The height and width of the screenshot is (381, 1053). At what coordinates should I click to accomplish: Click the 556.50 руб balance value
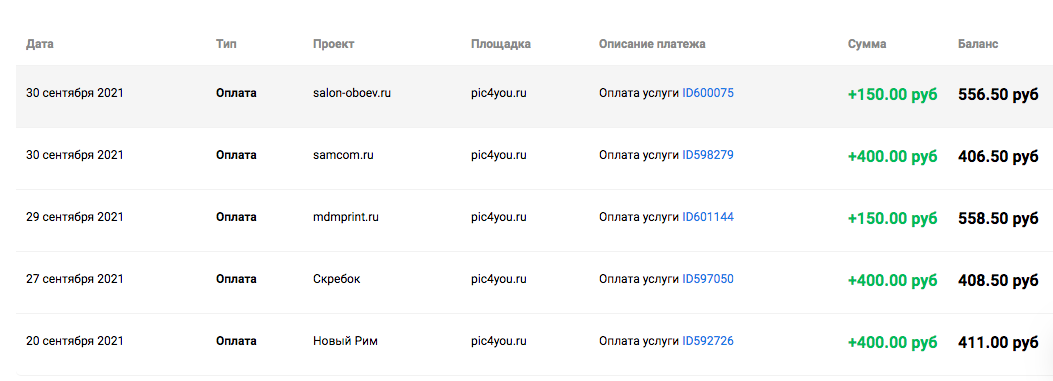[x=998, y=95]
